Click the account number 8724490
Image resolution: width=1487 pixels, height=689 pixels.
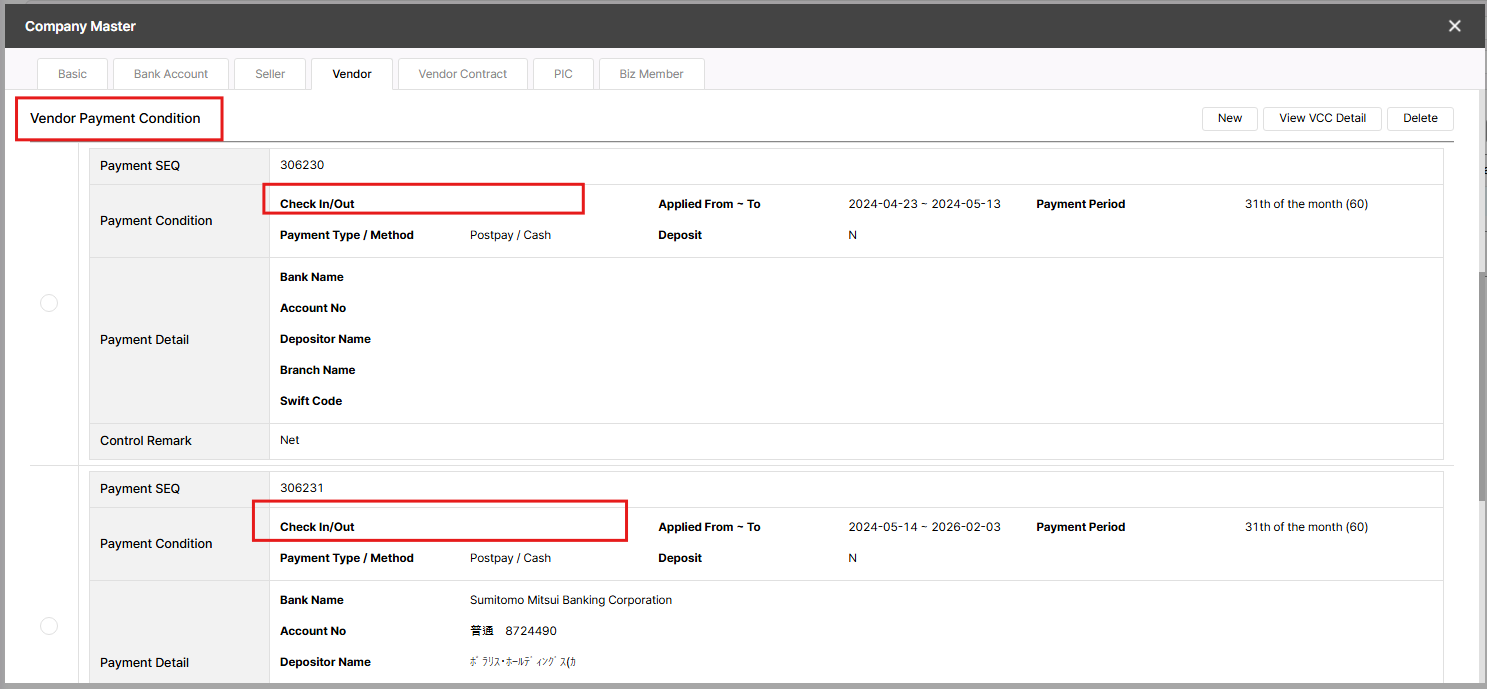click(x=530, y=632)
